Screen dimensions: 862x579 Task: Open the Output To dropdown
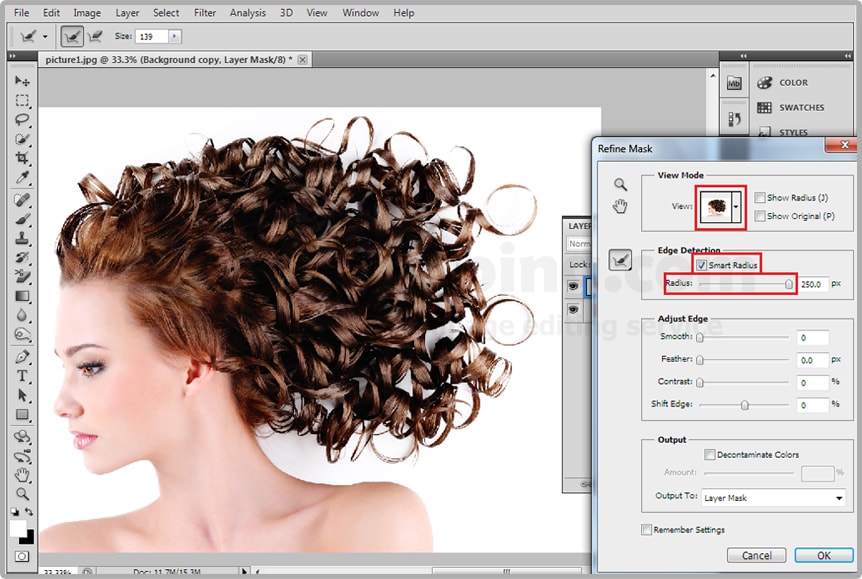(773, 497)
